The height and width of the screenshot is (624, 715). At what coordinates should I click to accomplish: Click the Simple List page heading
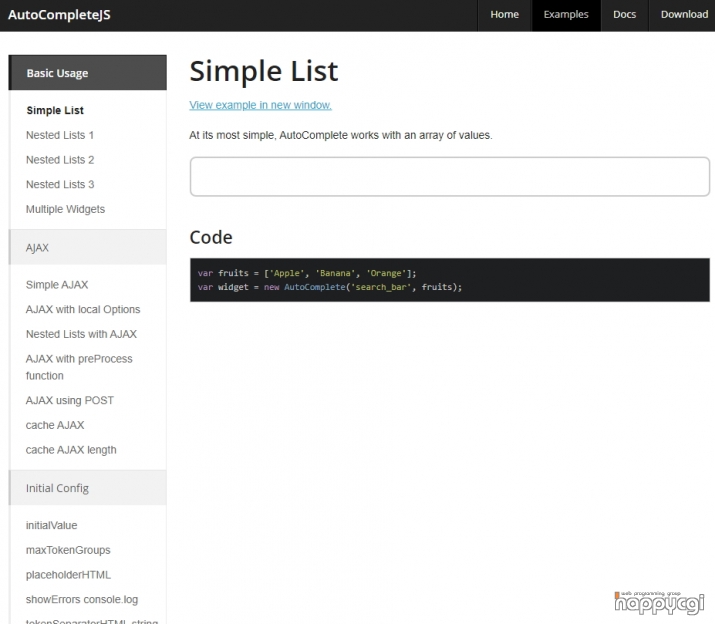pos(264,71)
